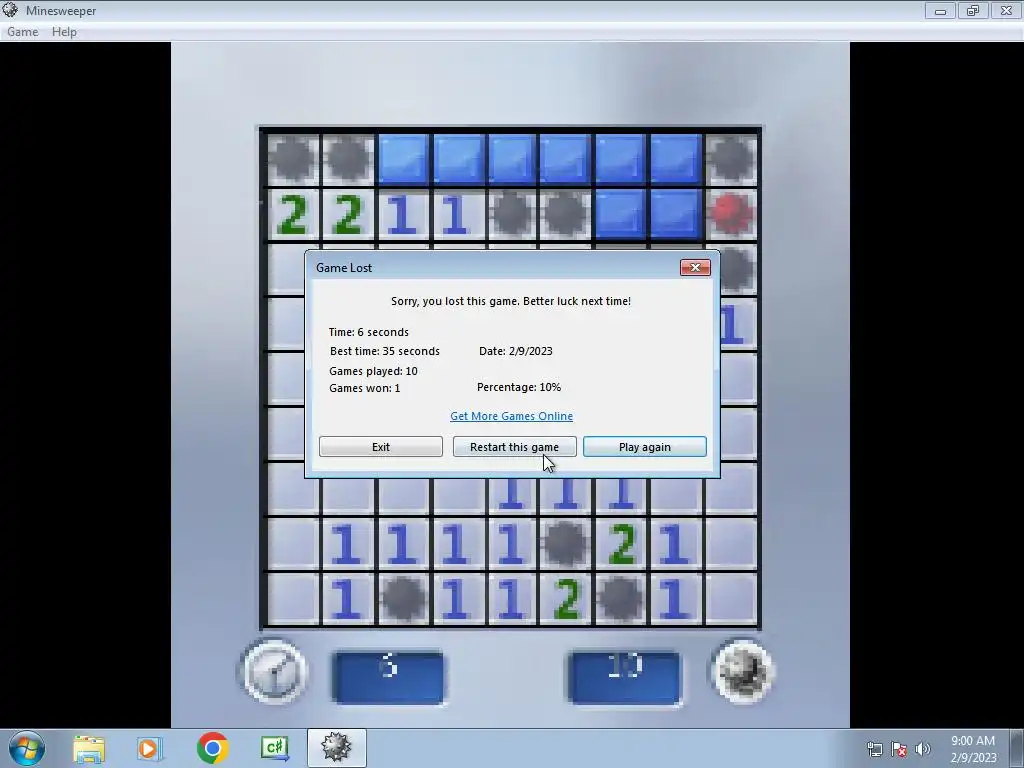Click the Minesweeper title bar app icon
The width and height of the screenshot is (1024, 768).
click(x=10, y=10)
